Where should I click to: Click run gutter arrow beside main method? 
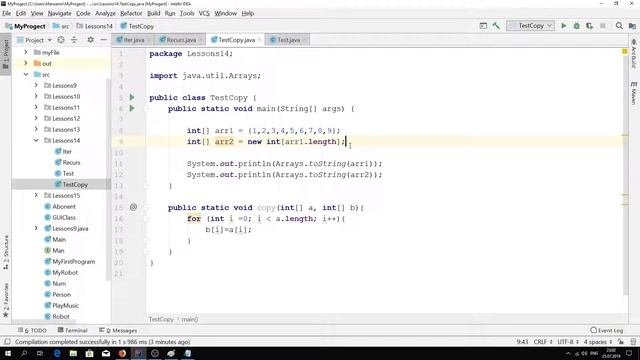(132, 109)
